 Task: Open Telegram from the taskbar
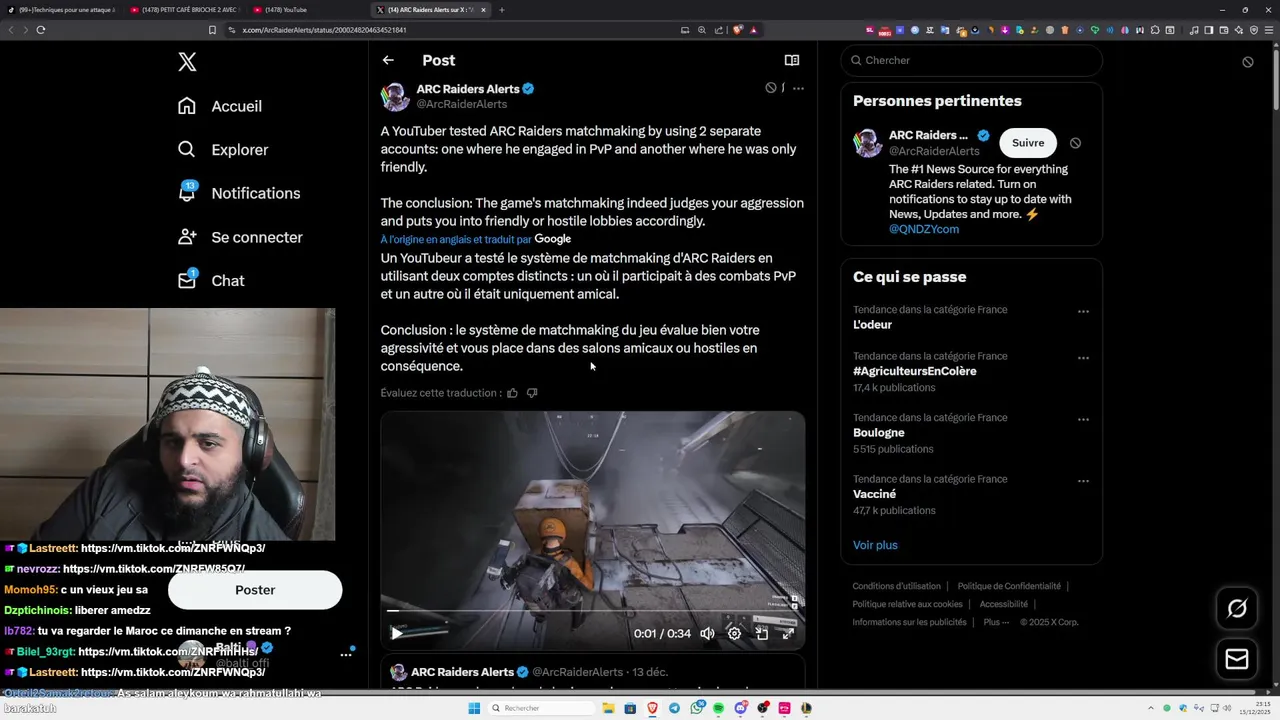coord(674,708)
